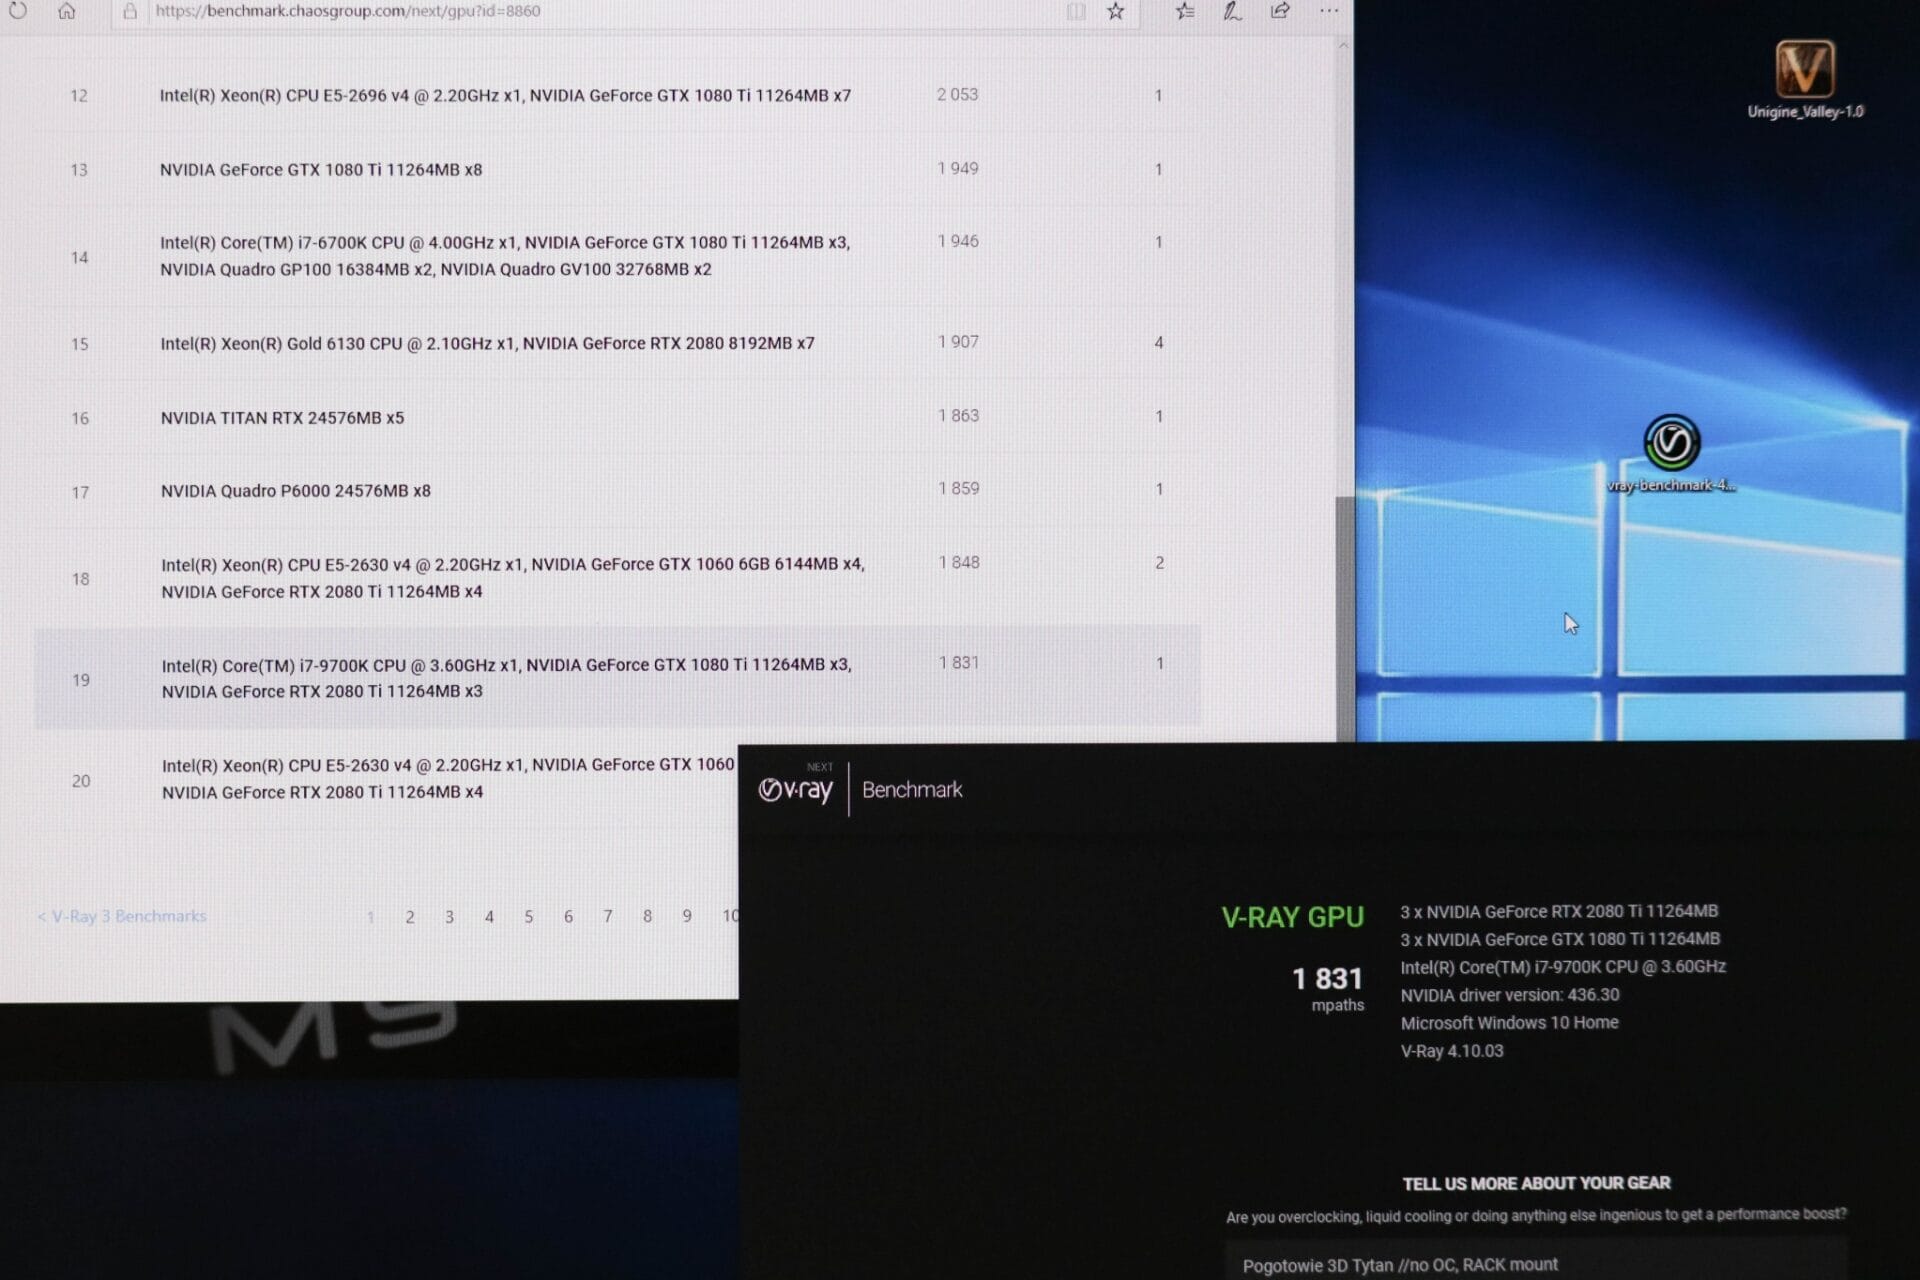Go to results page 2

(410, 917)
